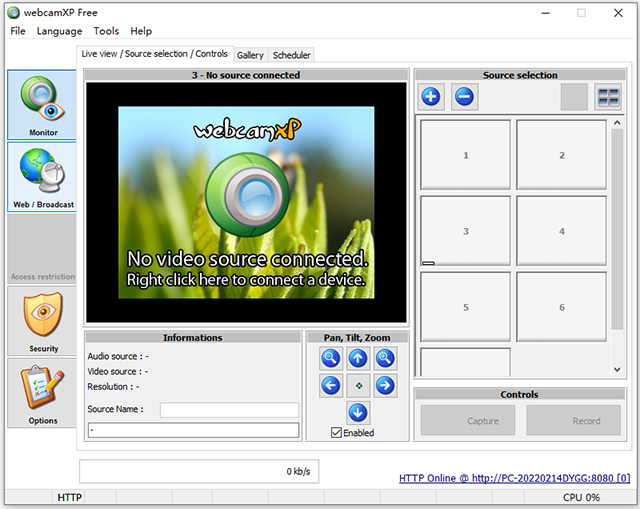Pan camera right with the right arrow
This screenshot has width=640, height=509.
(x=385, y=385)
